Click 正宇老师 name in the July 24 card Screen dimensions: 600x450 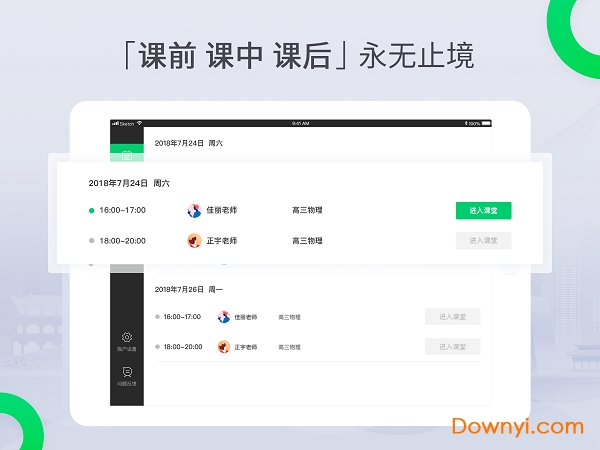221,241
